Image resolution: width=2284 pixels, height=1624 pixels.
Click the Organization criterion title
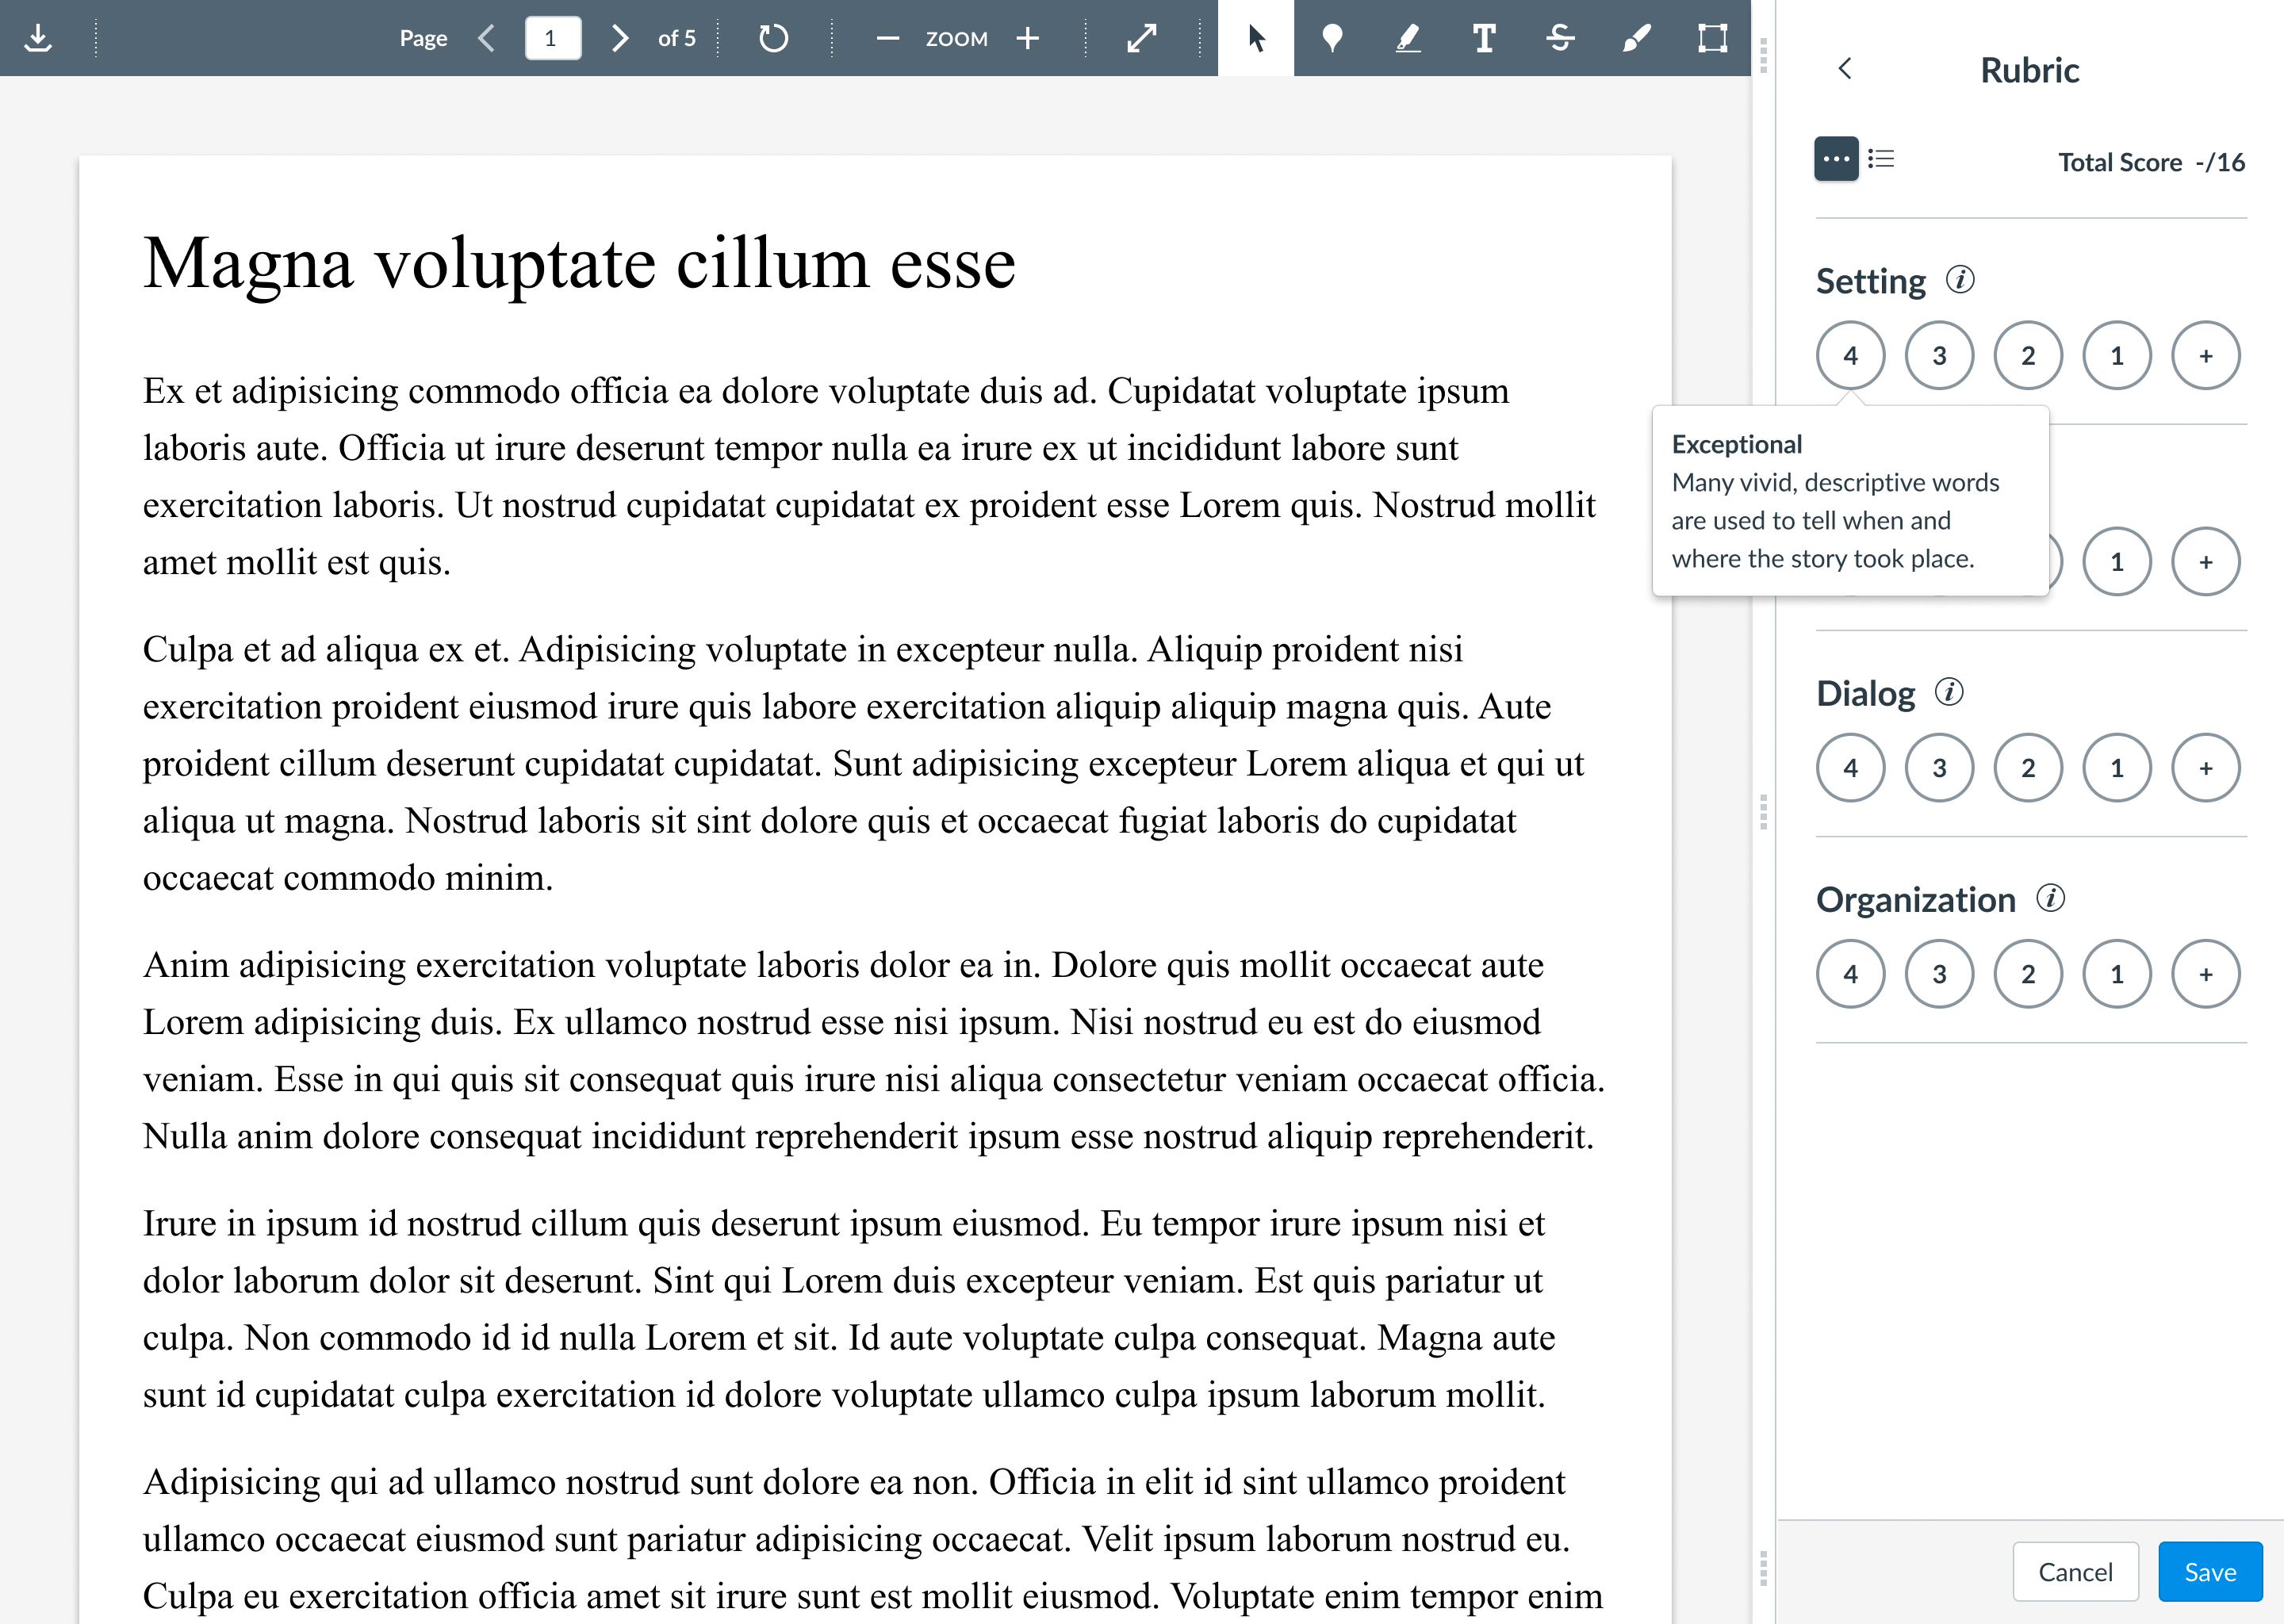point(1915,899)
